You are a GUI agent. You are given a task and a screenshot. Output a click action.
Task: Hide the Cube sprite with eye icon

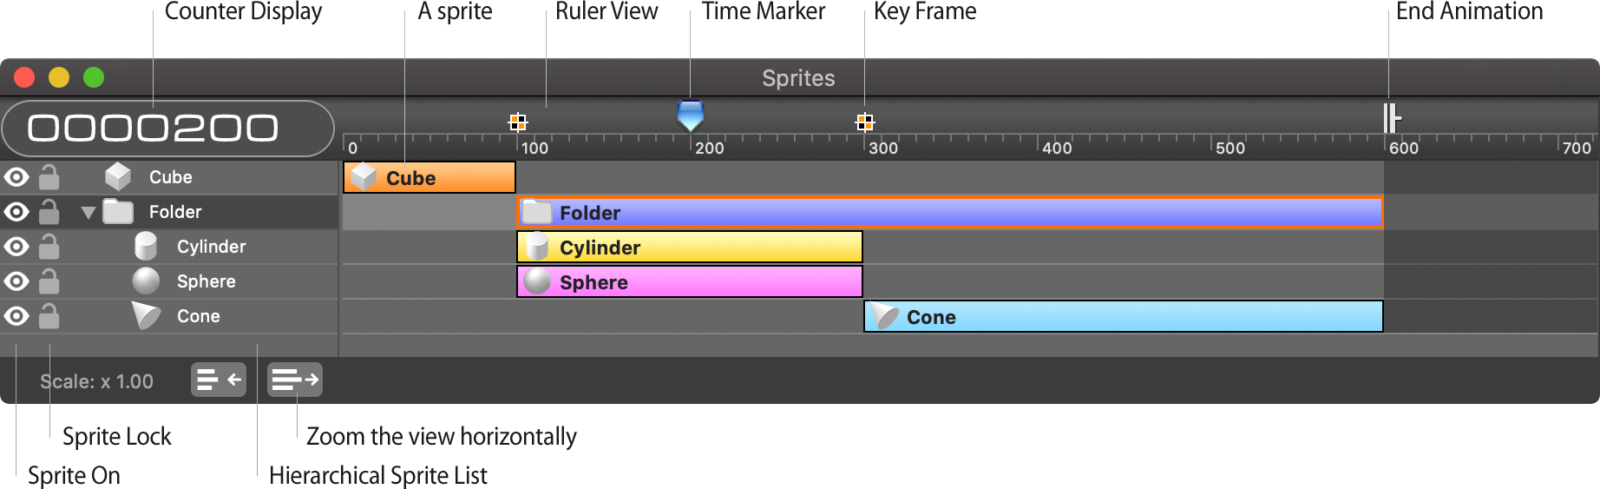[x=16, y=177]
